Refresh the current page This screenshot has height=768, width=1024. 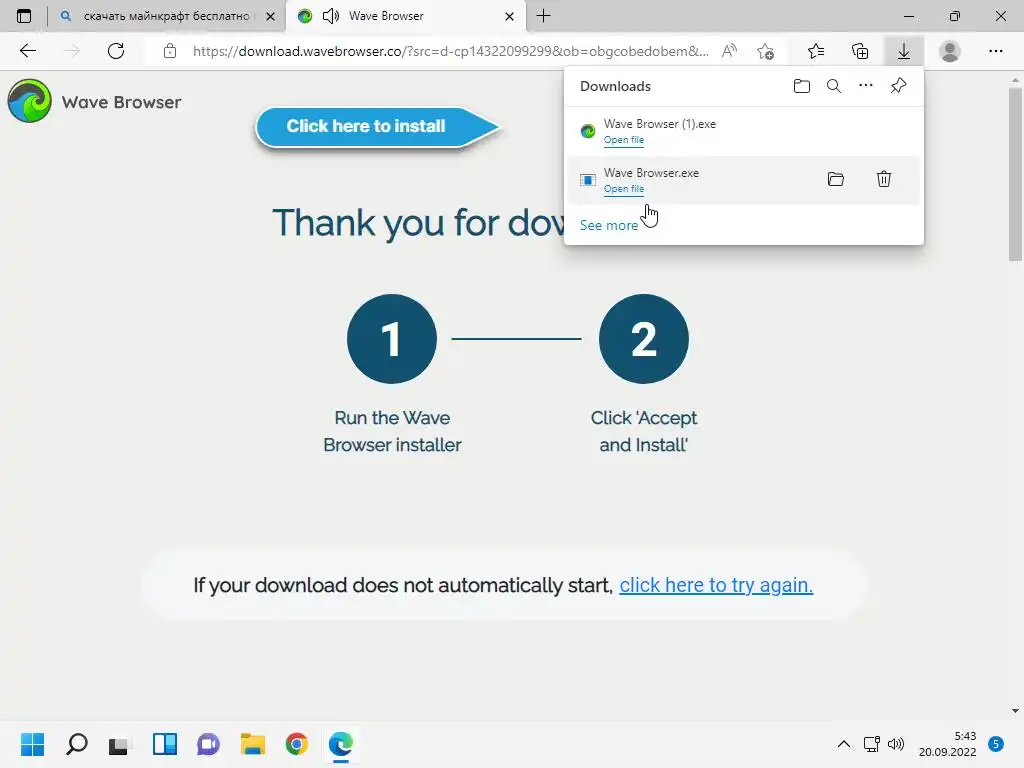[x=116, y=51]
